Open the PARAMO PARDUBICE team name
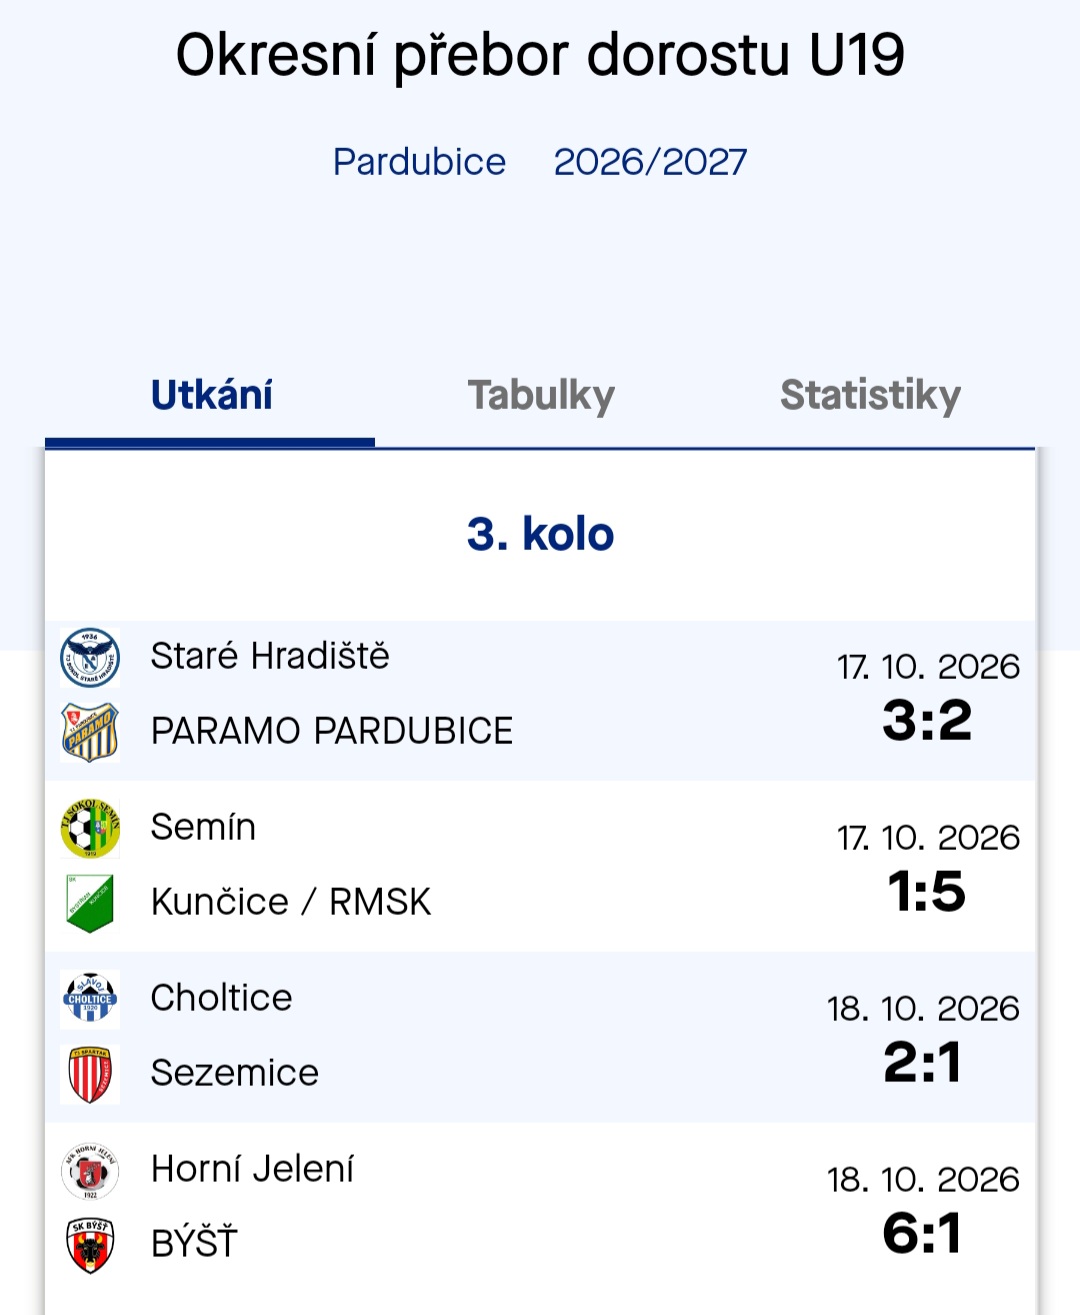The width and height of the screenshot is (1080, 1315). [332, 731]
